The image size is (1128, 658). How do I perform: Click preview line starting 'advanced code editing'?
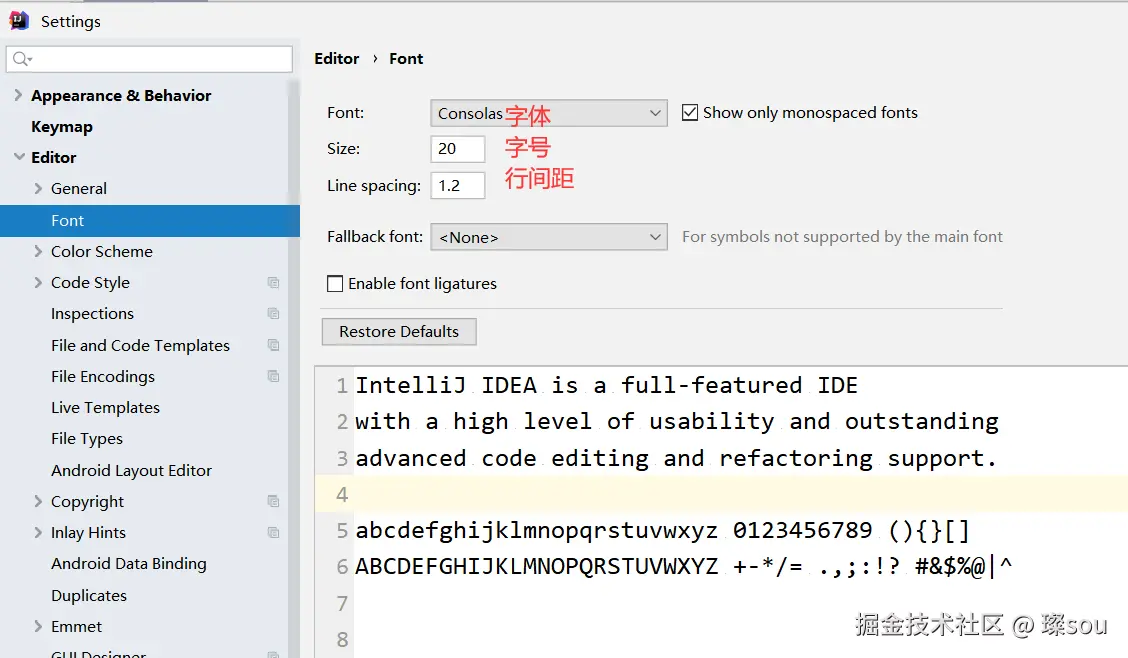pos(676,458)
